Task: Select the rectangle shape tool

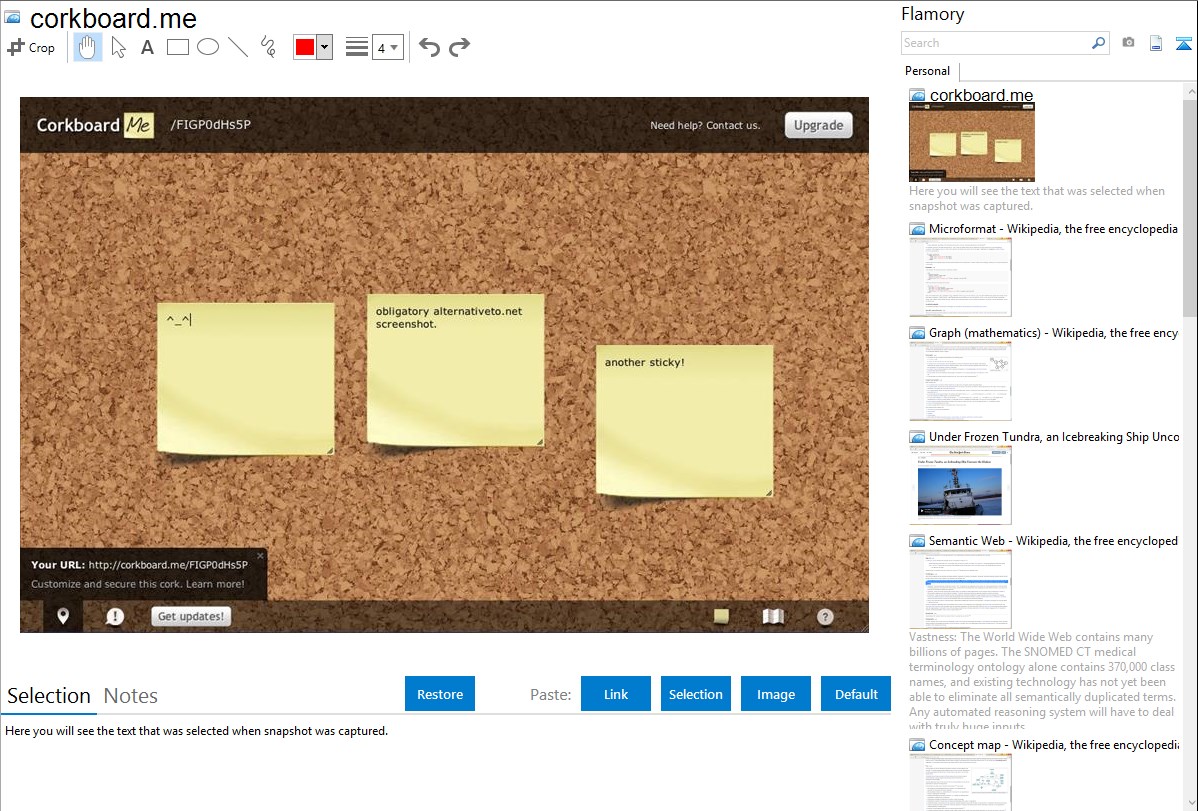Action: [177, 47]
